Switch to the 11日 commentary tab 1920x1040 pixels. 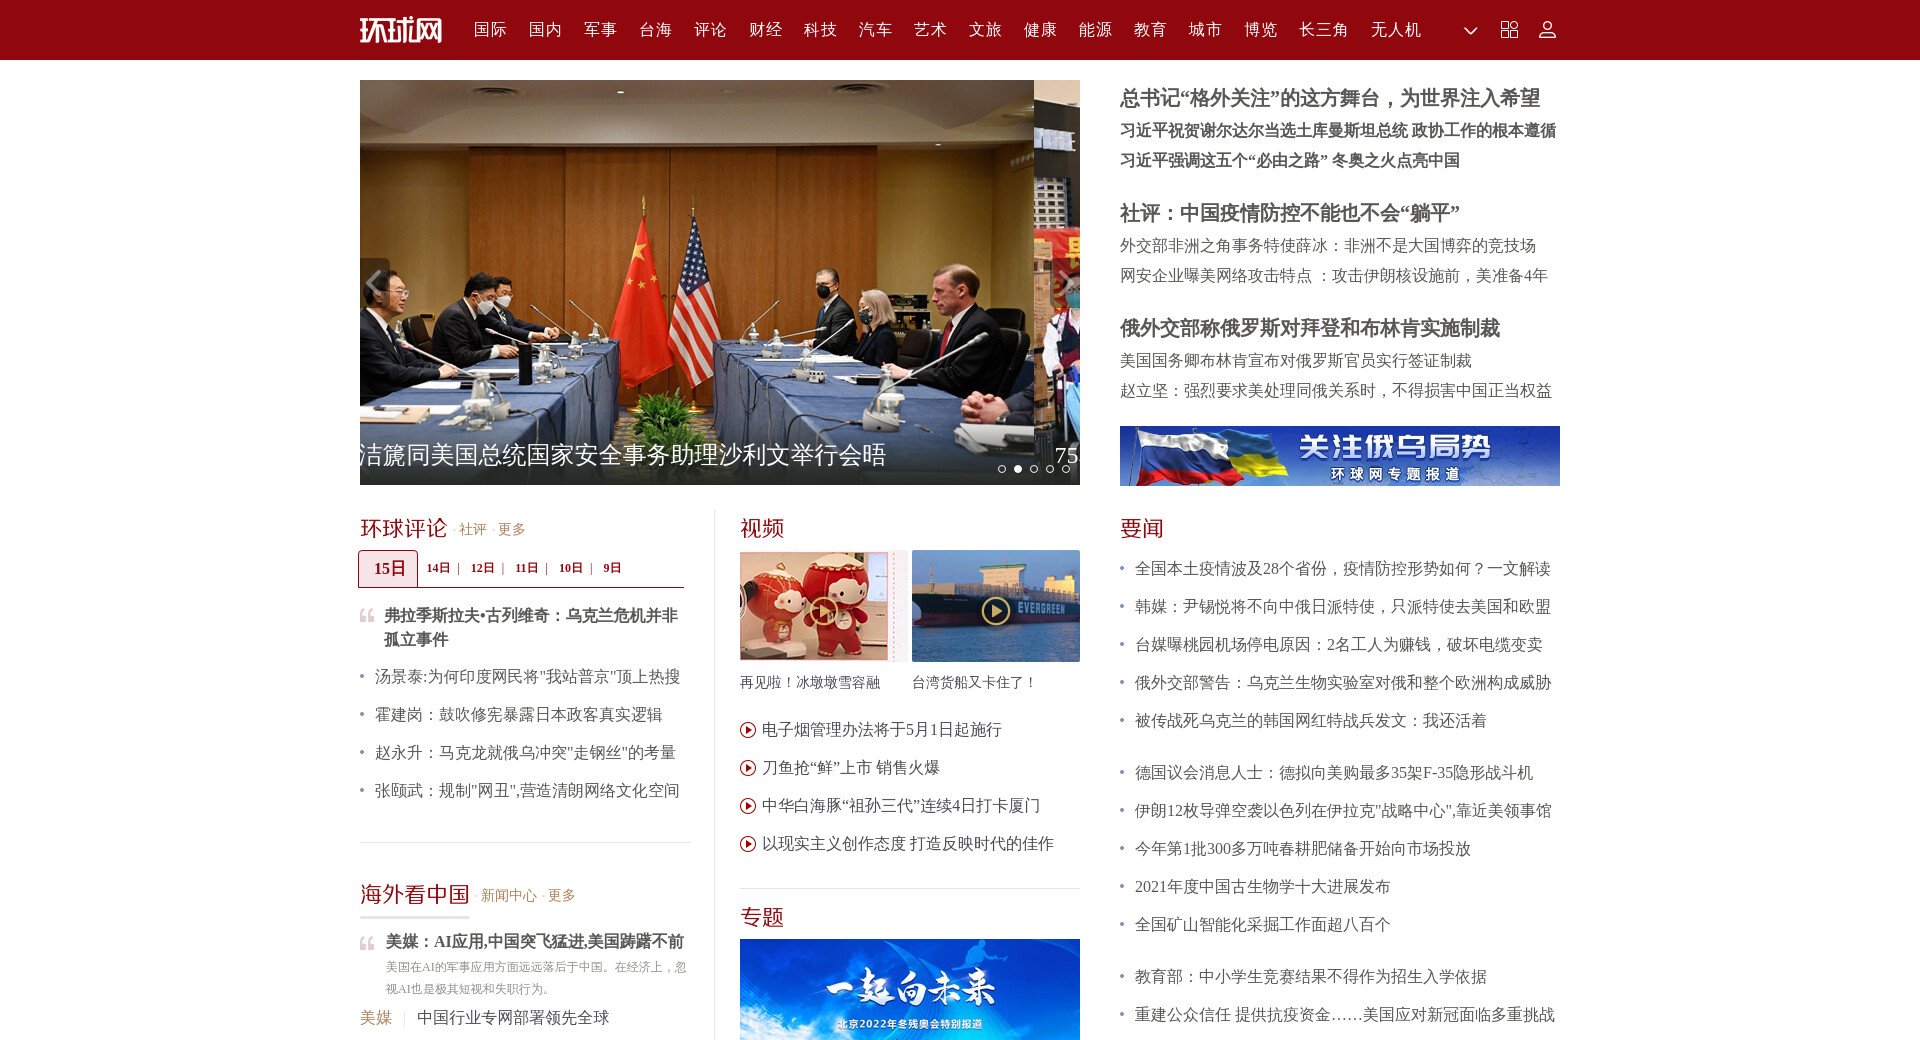click(x=527, y=568)
